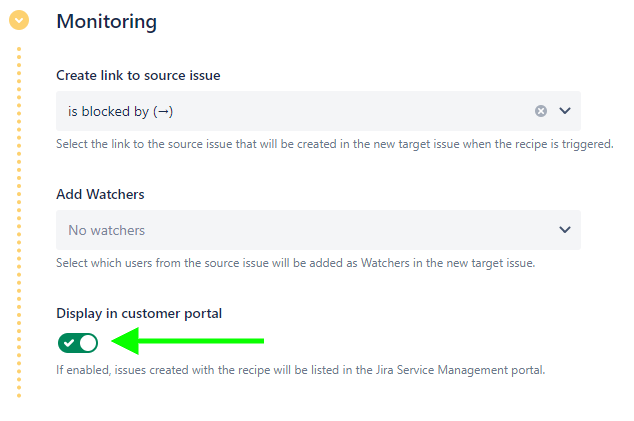
Task: Open the link type dropdown arrow
Action: point(565,111)
